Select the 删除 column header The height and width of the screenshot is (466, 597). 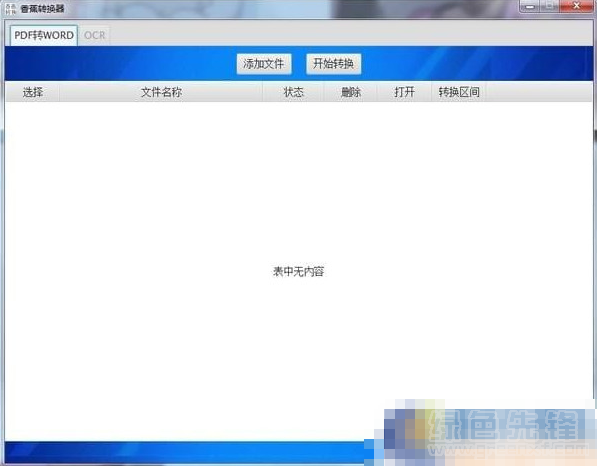tap(351, 92)
